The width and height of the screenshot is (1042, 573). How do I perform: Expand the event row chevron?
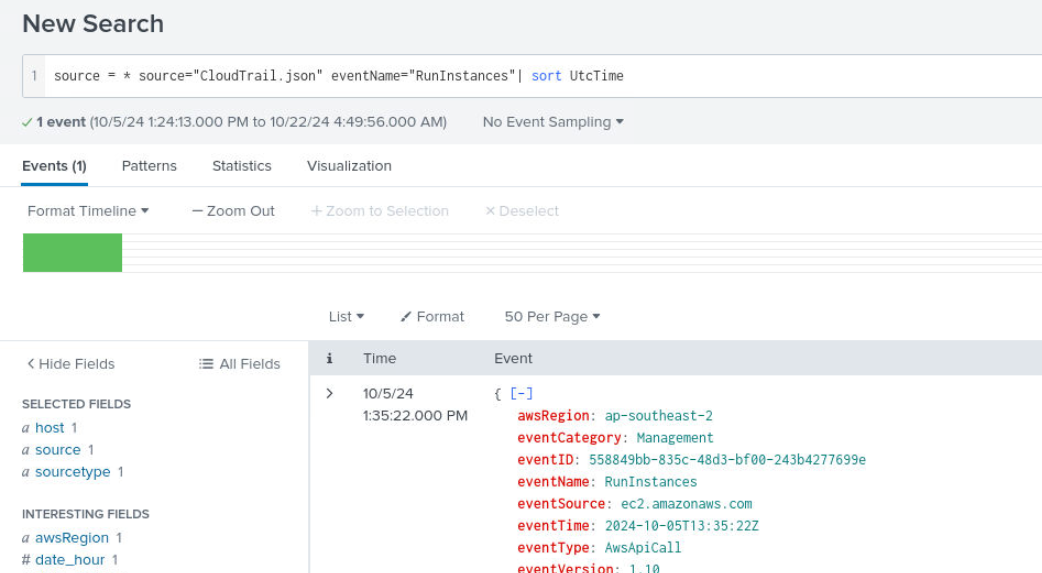[x=329, y=394]
